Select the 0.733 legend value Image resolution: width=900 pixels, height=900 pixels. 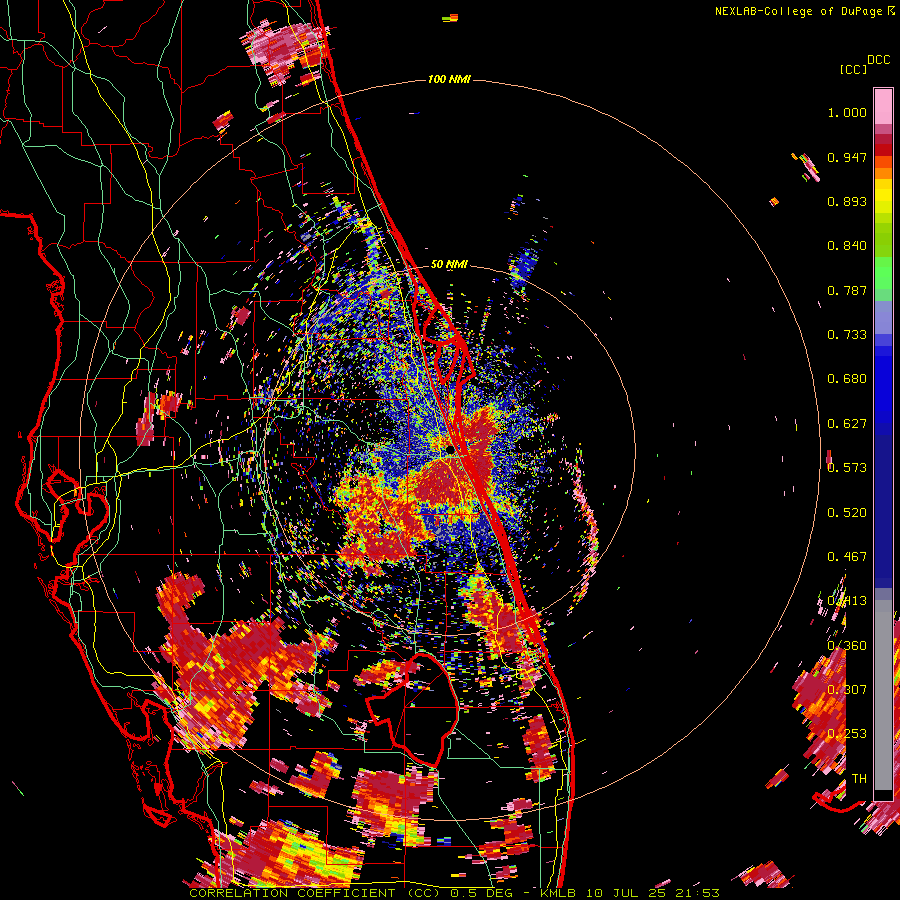tap(847, 335)
